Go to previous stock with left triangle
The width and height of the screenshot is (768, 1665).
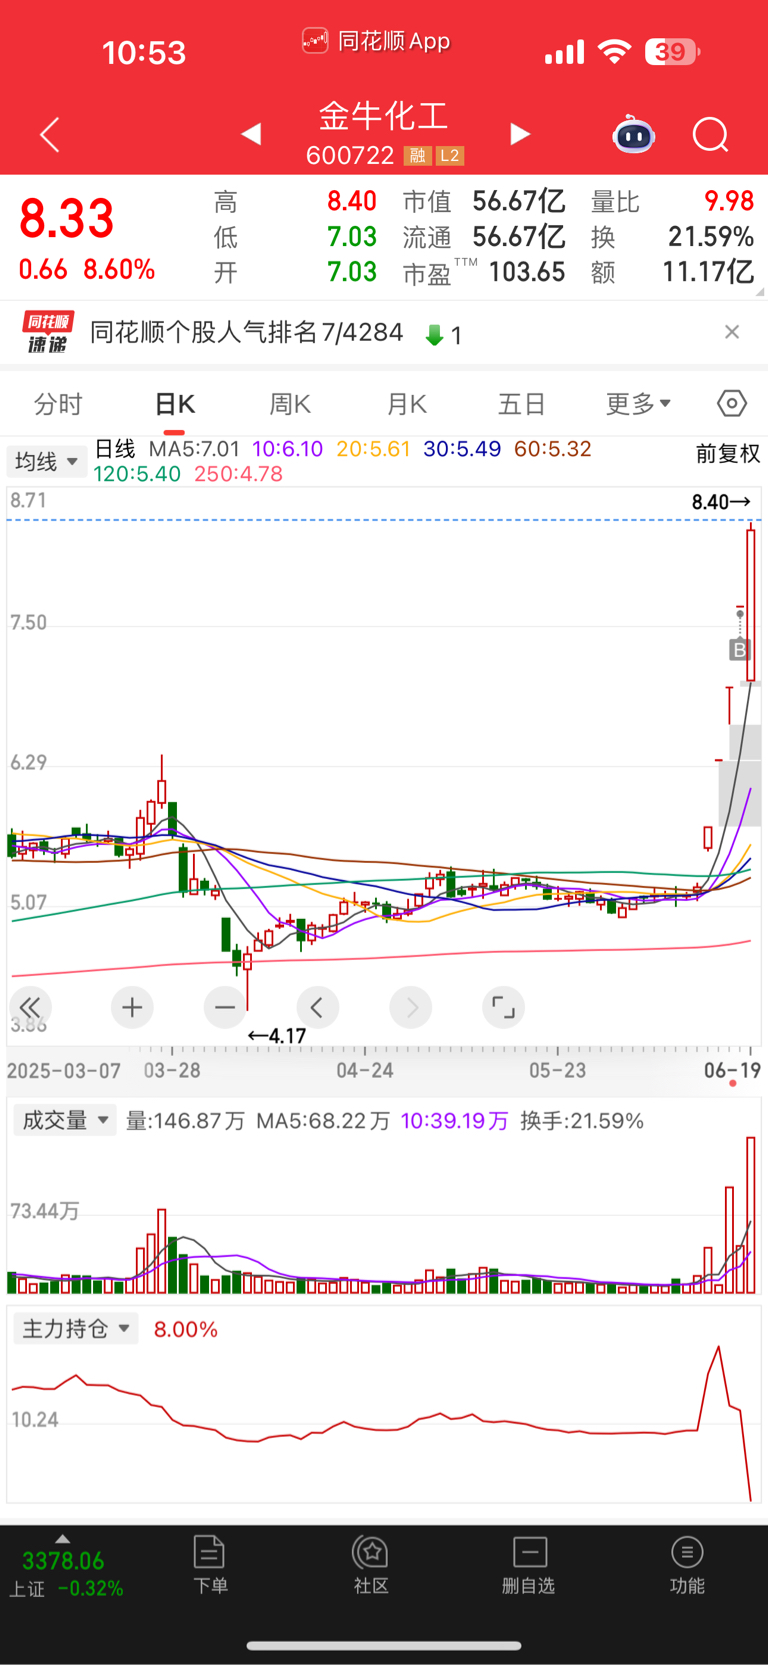tap(251, 134)
